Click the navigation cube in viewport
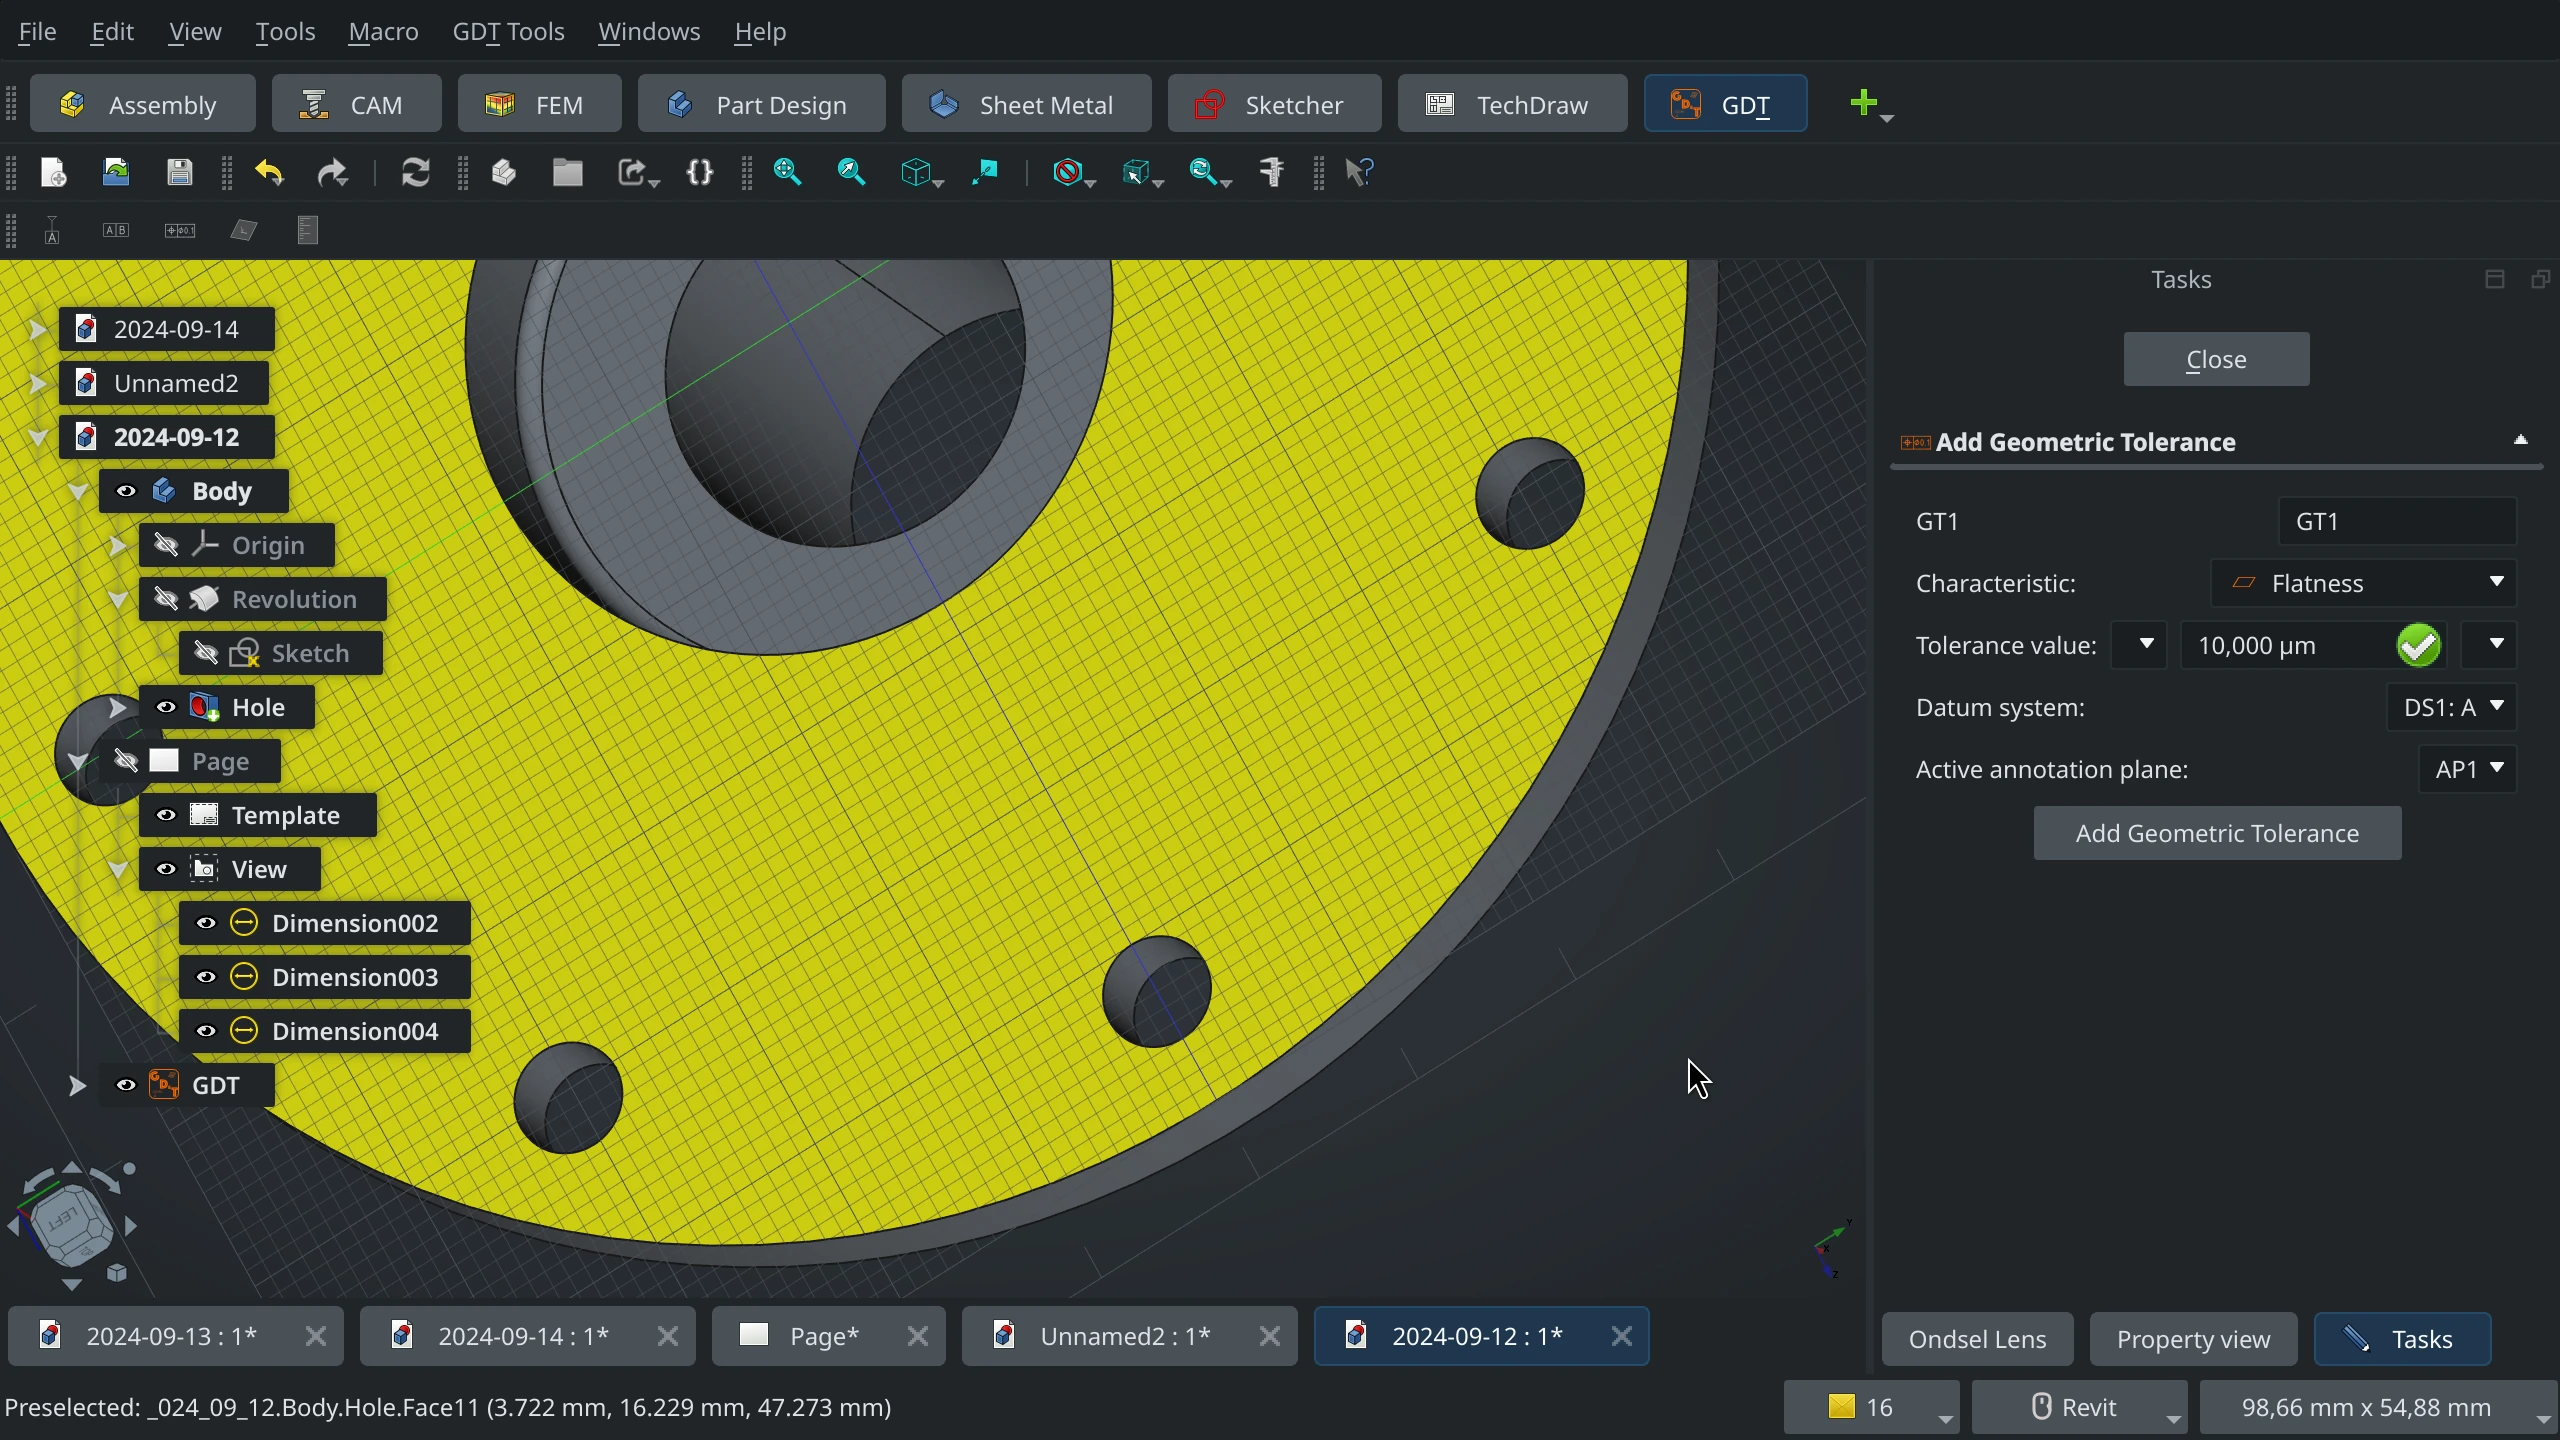 pos(72,1226)
